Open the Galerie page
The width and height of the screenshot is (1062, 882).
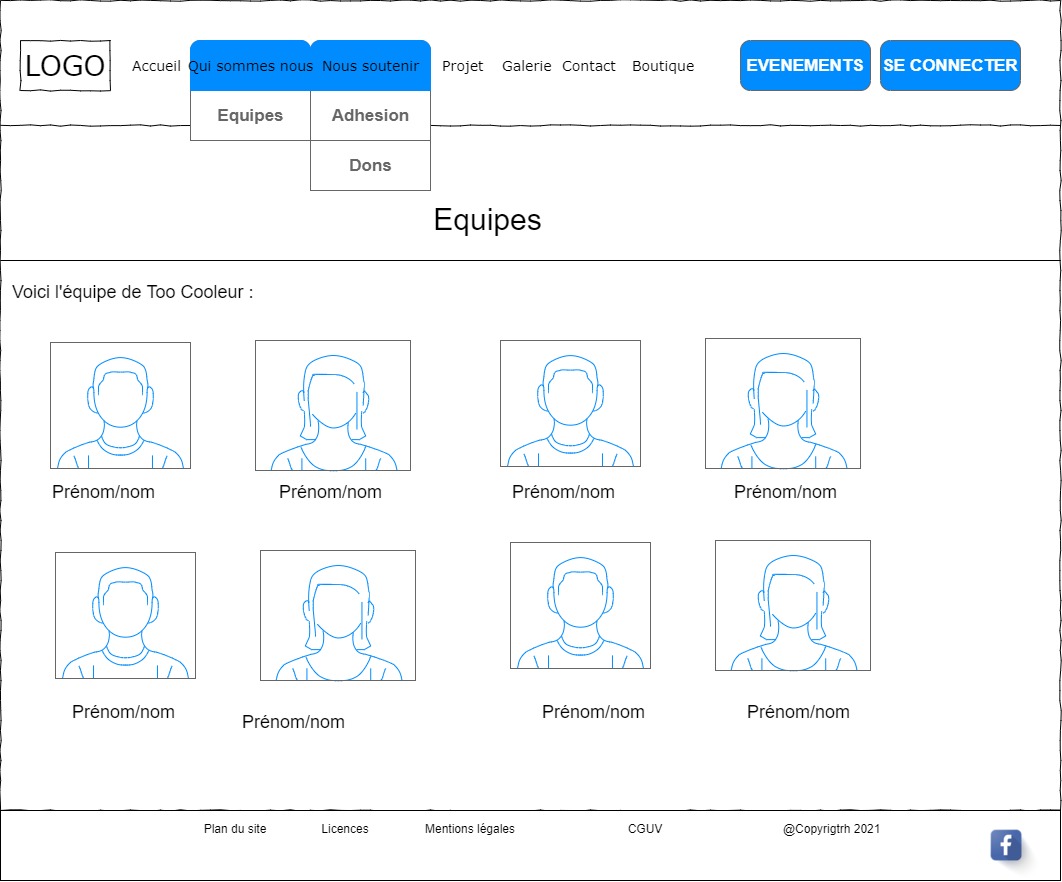click(526, 66)
